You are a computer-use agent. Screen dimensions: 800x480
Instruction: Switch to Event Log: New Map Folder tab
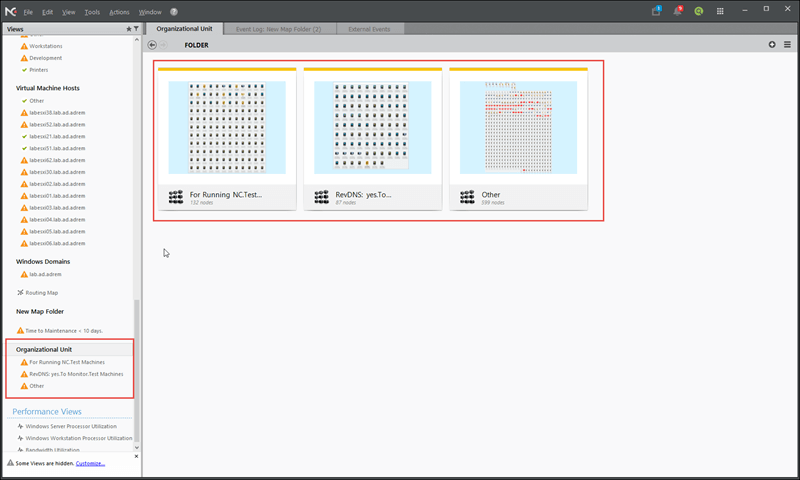[x=277, y=29]
